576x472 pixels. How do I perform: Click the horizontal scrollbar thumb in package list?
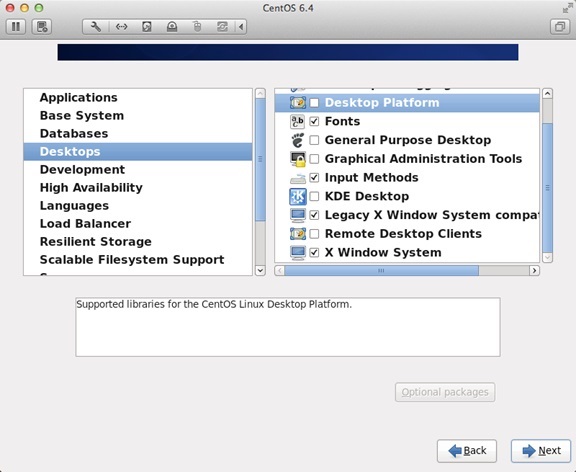(x=381, y=271)
